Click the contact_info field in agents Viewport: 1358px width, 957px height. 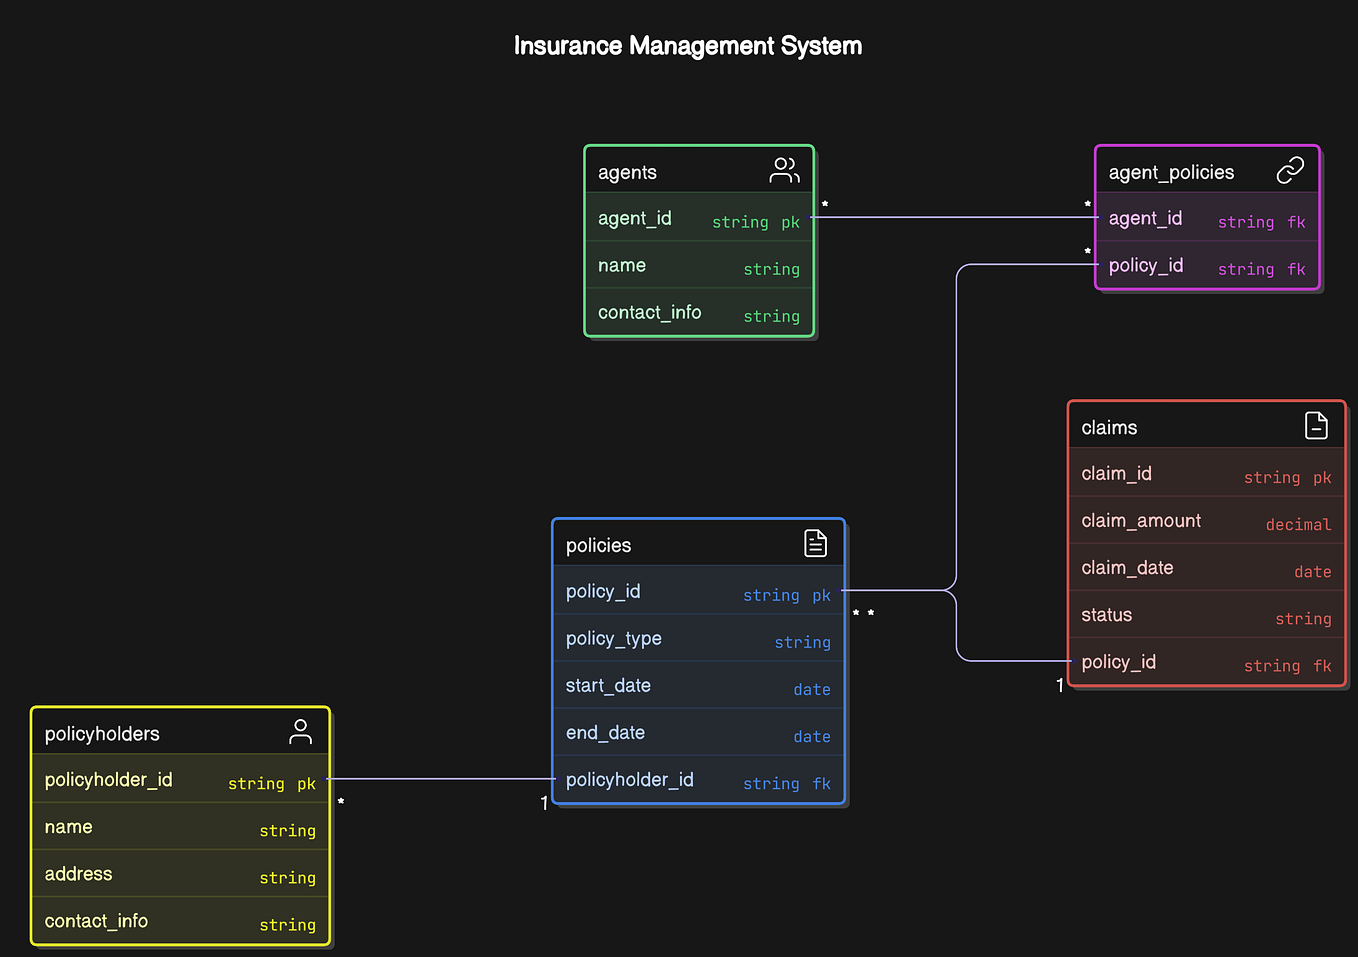point(649,312)
